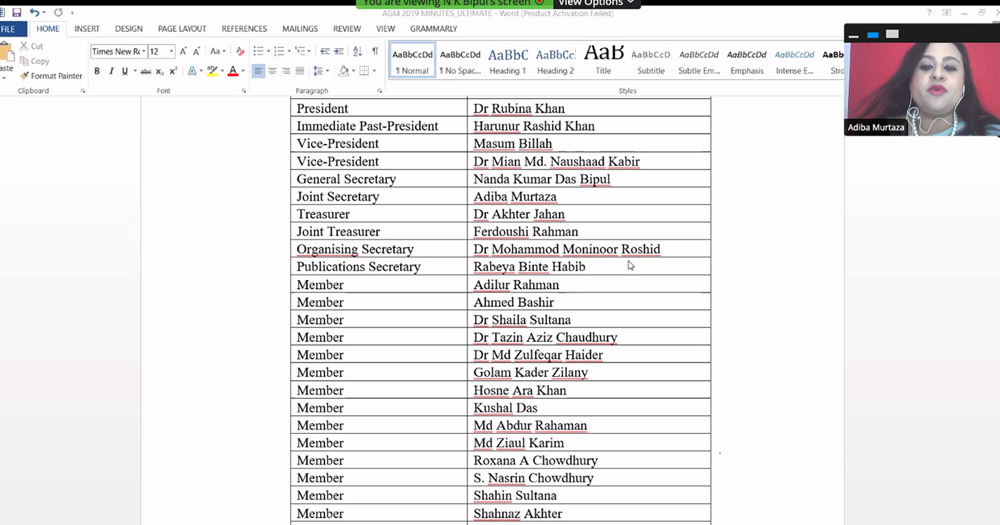Toggle bold formatting
Screen dimensions: 1000x525
pyautogui.click(x=97, y=71)
